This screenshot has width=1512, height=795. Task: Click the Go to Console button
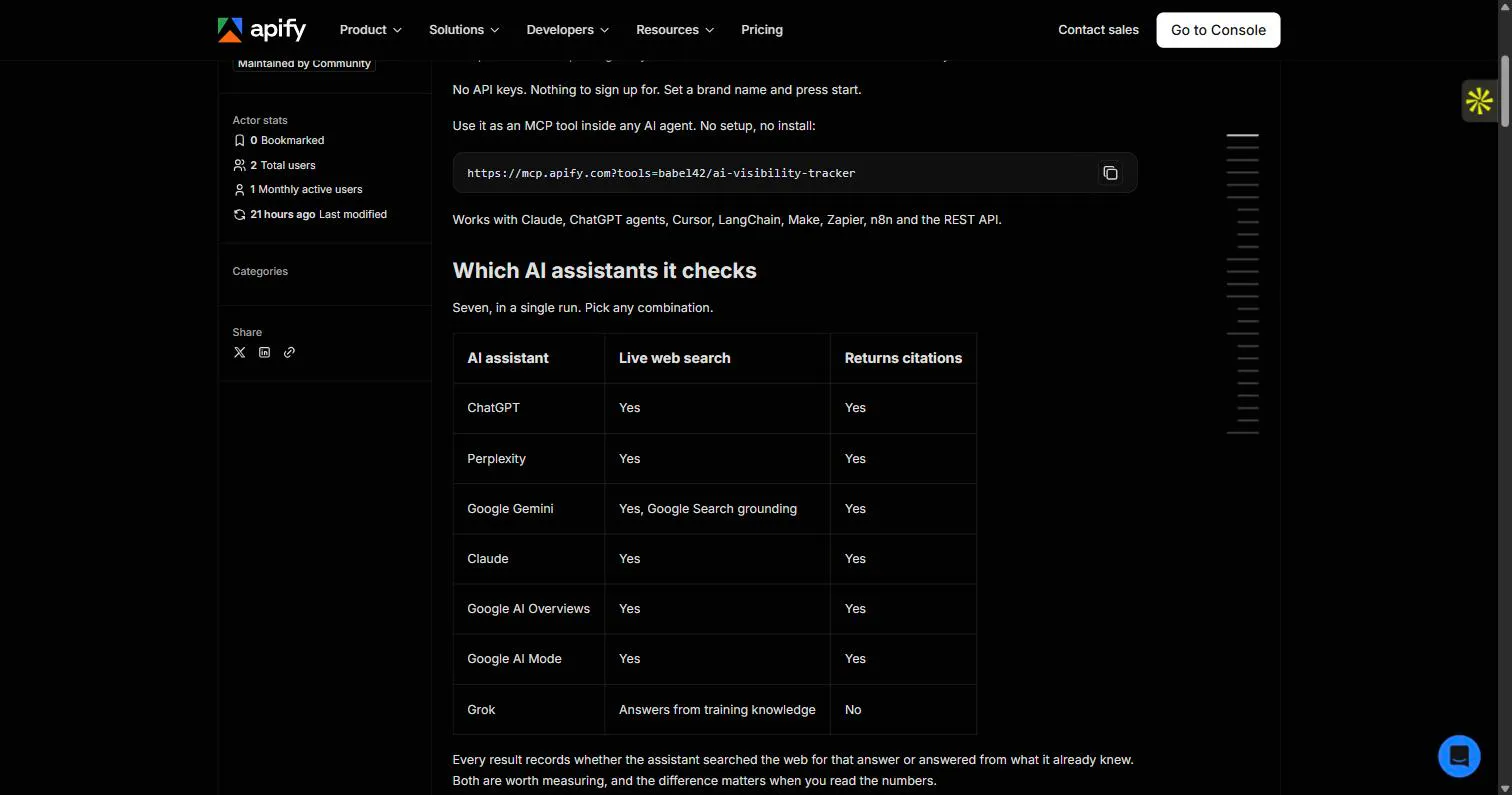tap(1218, 30)
